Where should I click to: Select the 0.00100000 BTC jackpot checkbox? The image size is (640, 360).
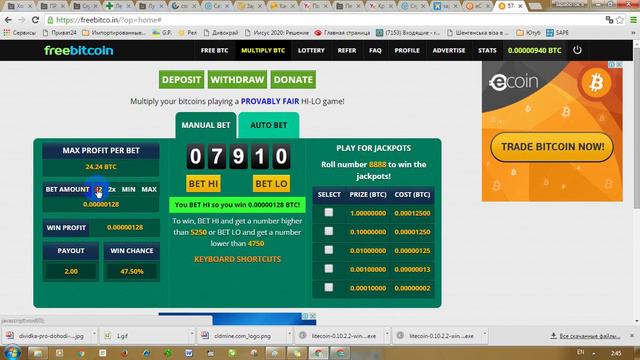click(x=329, y=269)
